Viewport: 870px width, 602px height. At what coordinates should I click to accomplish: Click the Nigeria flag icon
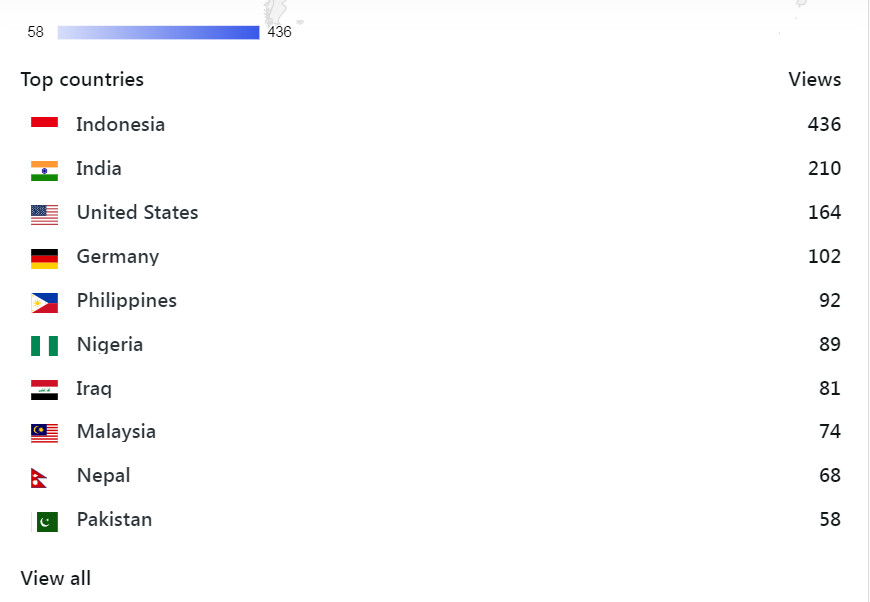click(x=44, y=345)
